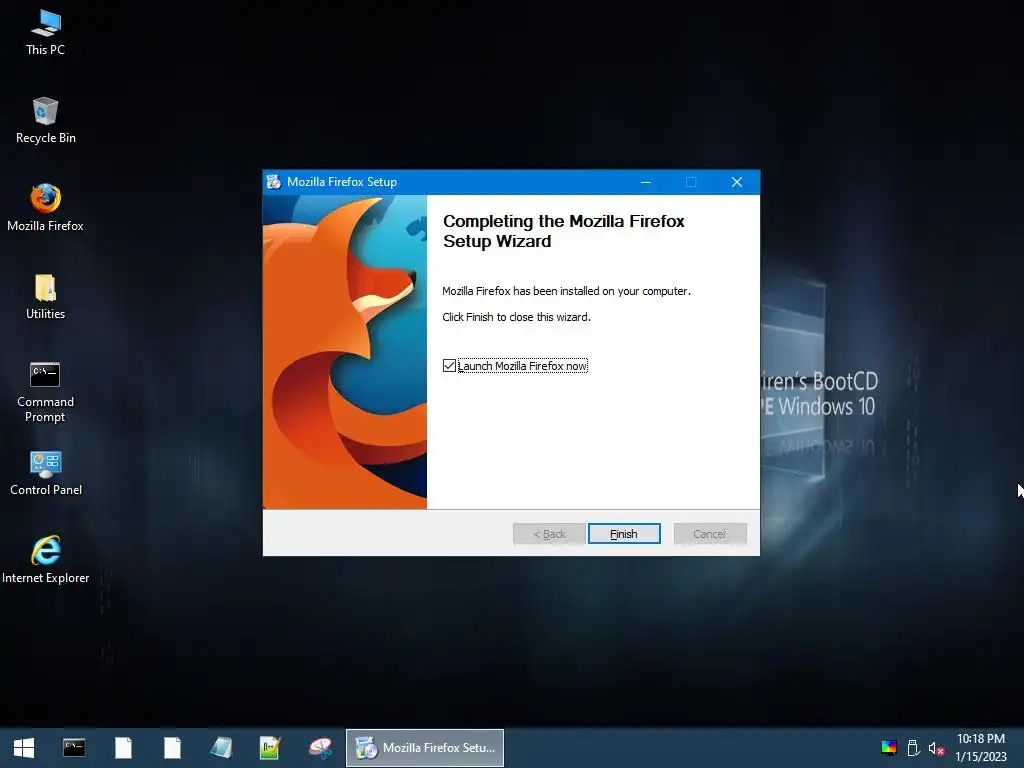
Task: Click the colorful display tray icon
Action: (x=889, y=748)
